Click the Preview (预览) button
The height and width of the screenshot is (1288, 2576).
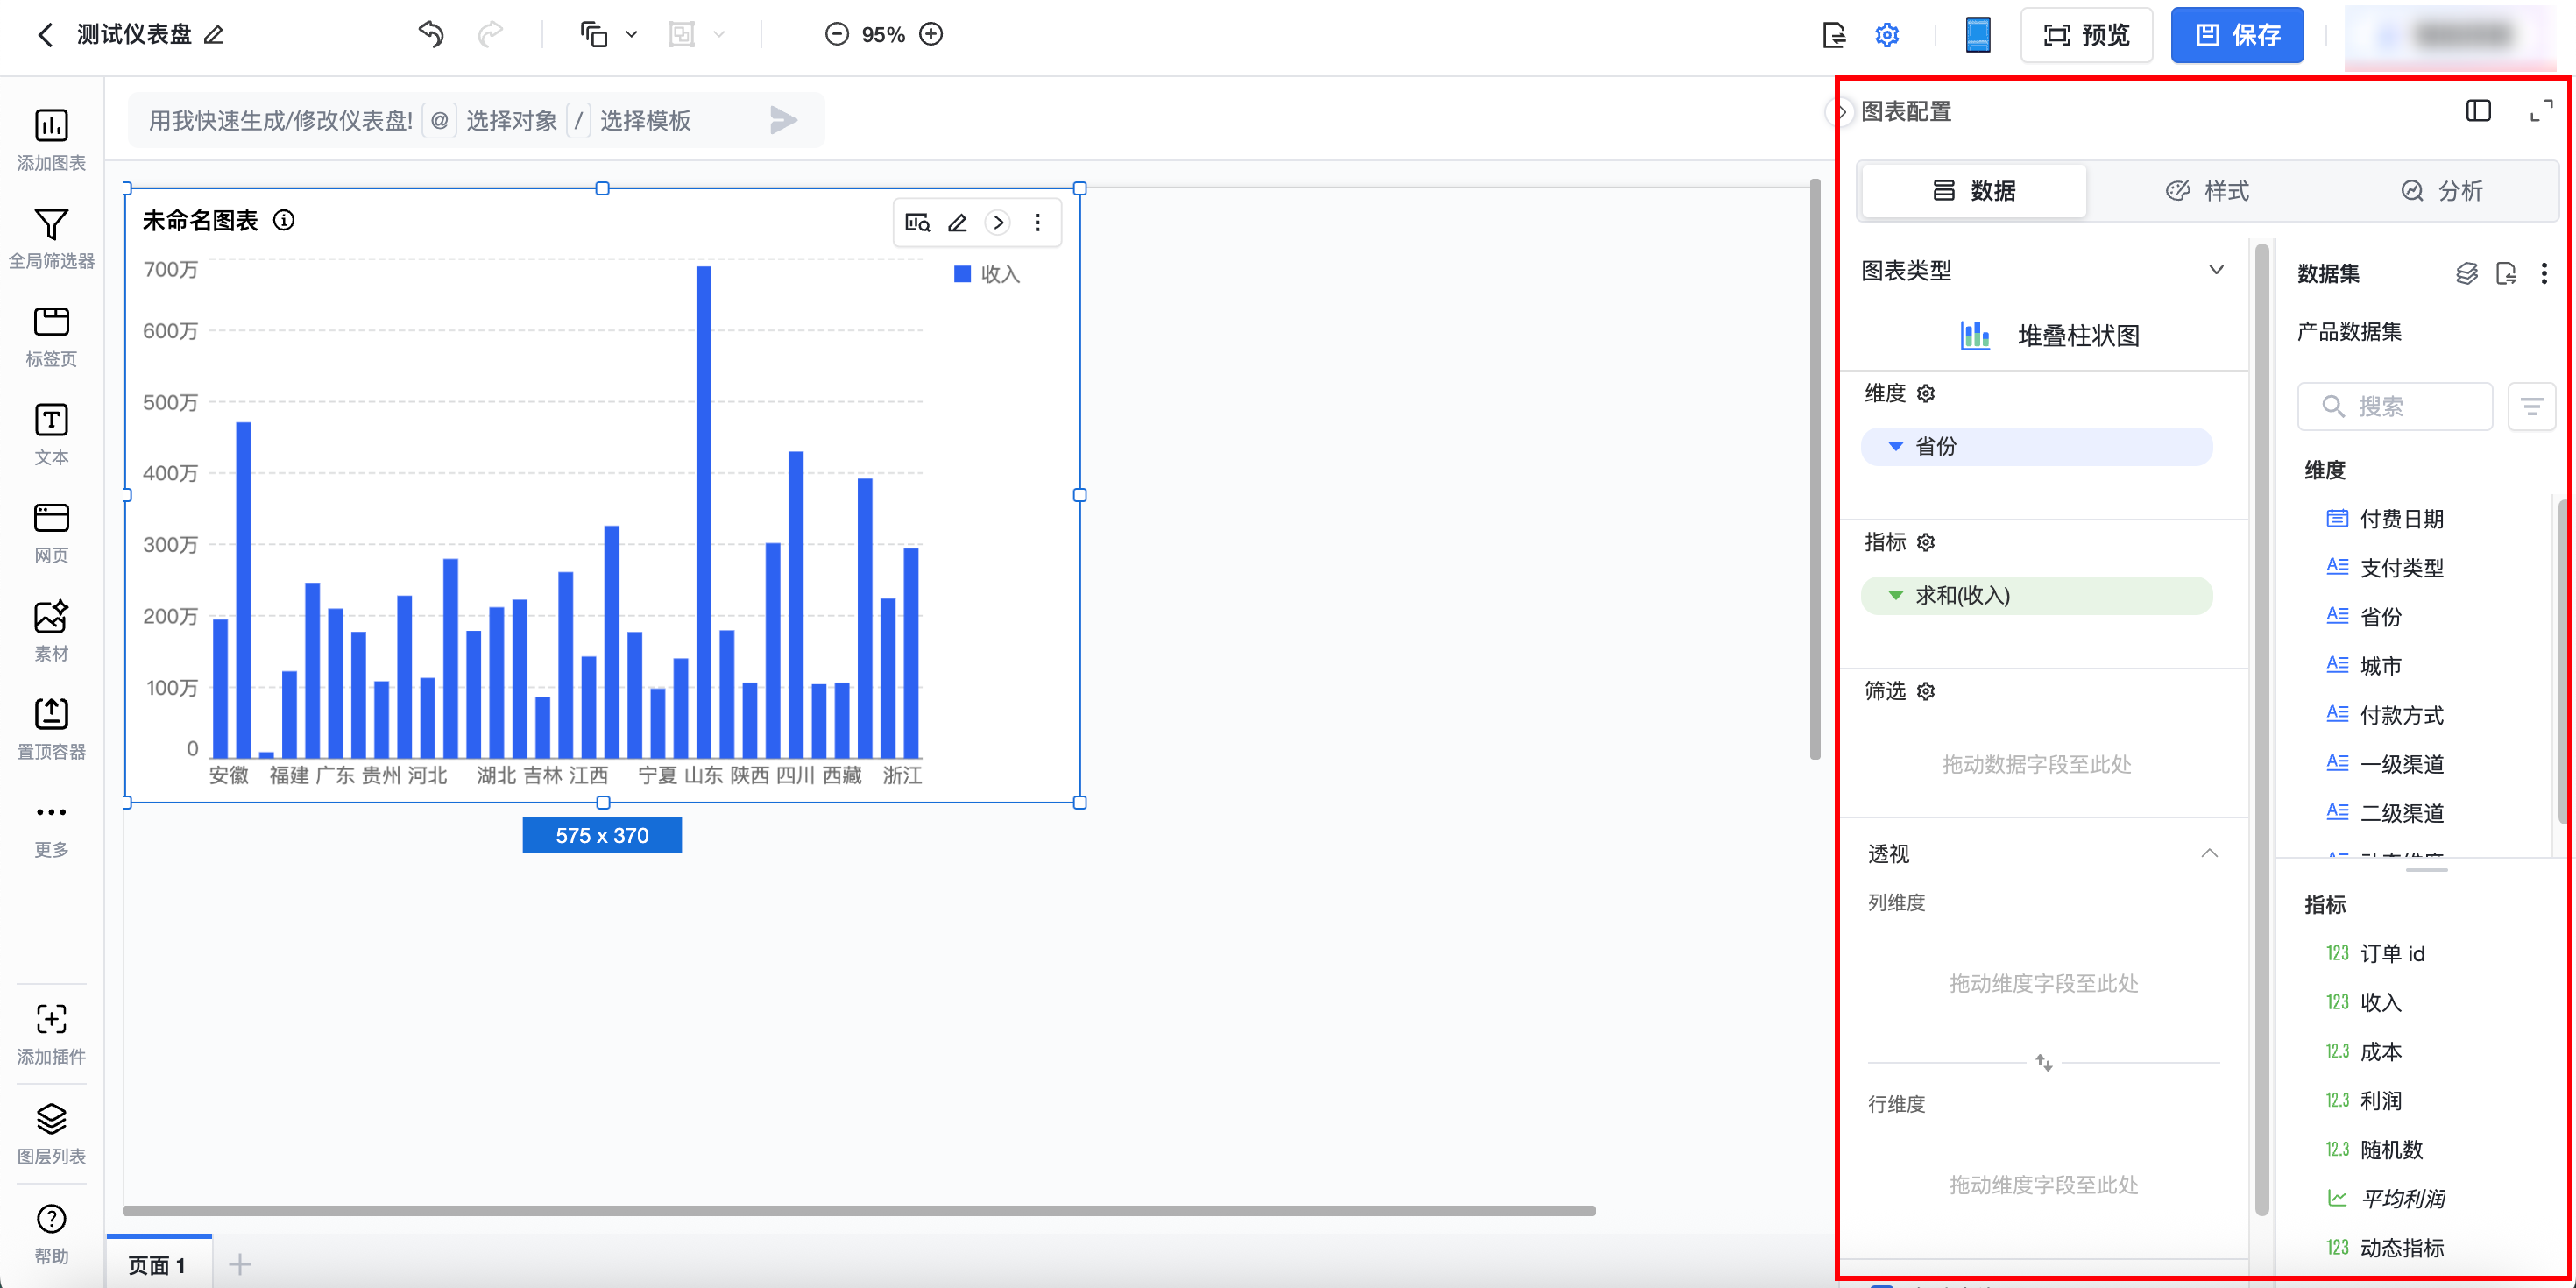click(2086, 35)
